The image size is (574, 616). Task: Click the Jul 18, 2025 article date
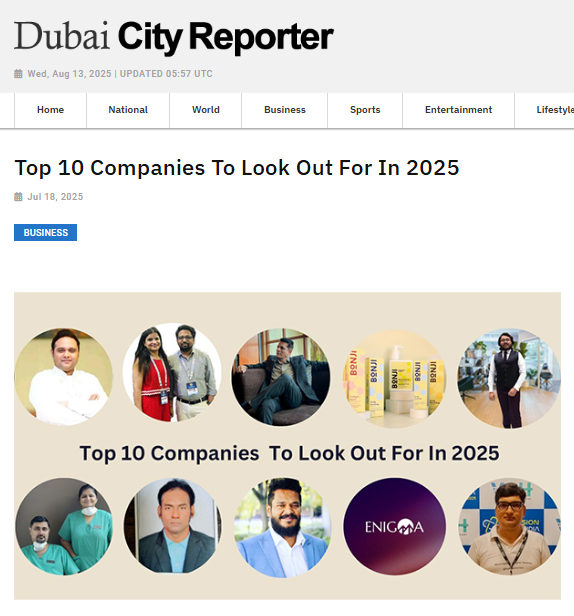click(x=55, y=197)
